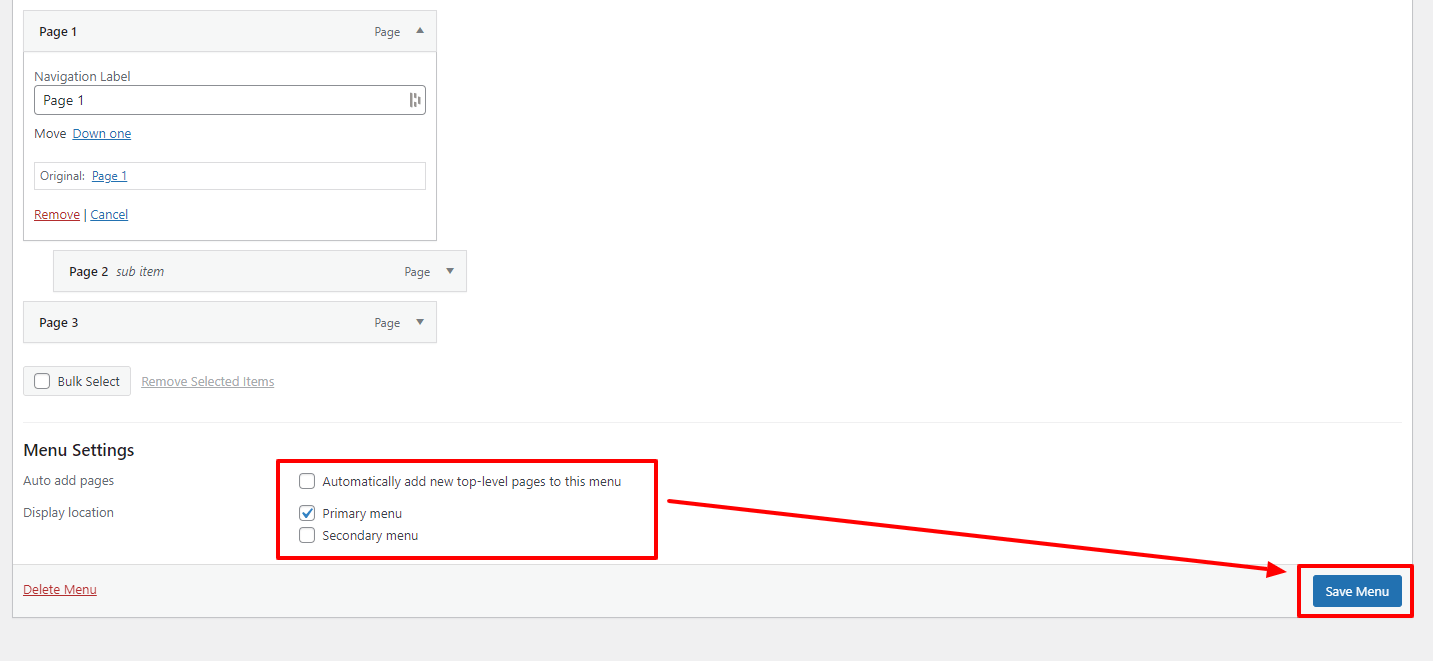The width and height of the screenshot is (1433, 661).
Task: Collapse the Page 1 menu item details
Action: [x=419, y=30]
